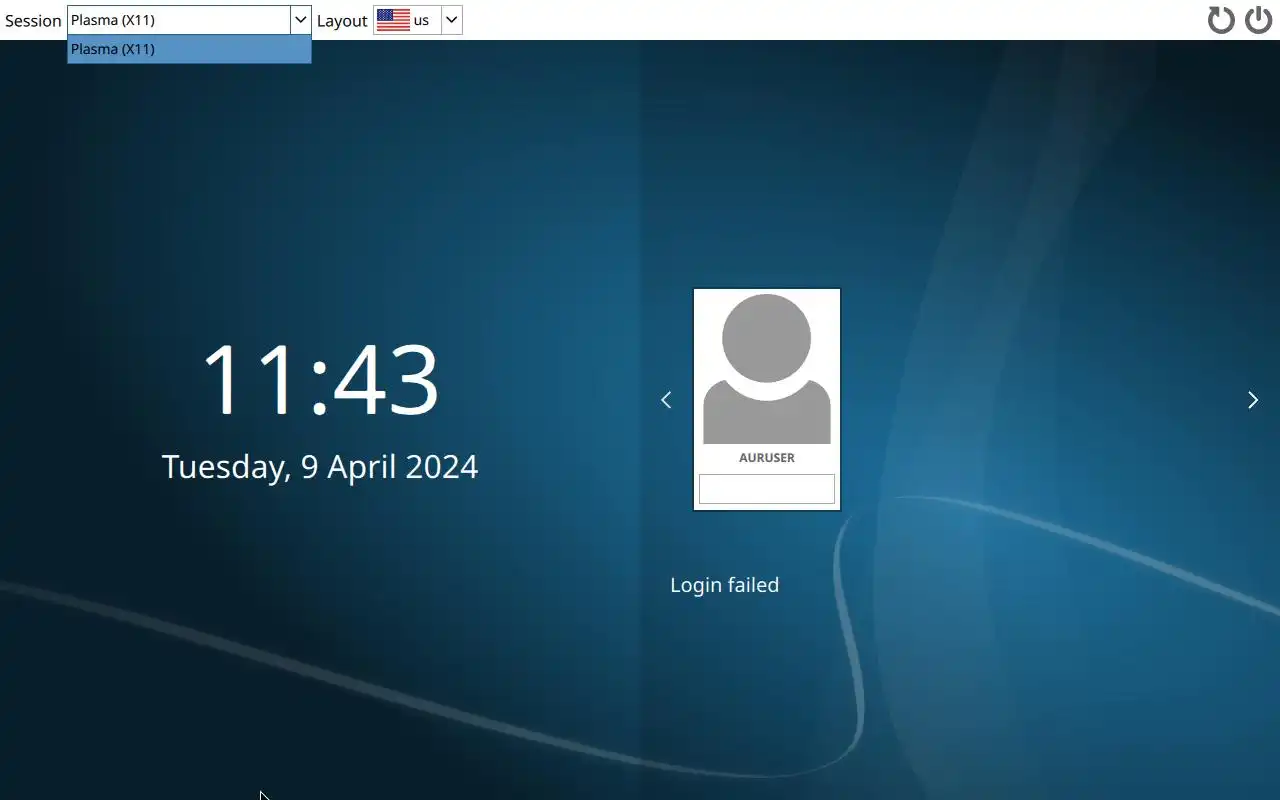Open the keyboard Layout dropdown arrow
The width and height of the screenshot is (1280, 800).
(451, 20)
